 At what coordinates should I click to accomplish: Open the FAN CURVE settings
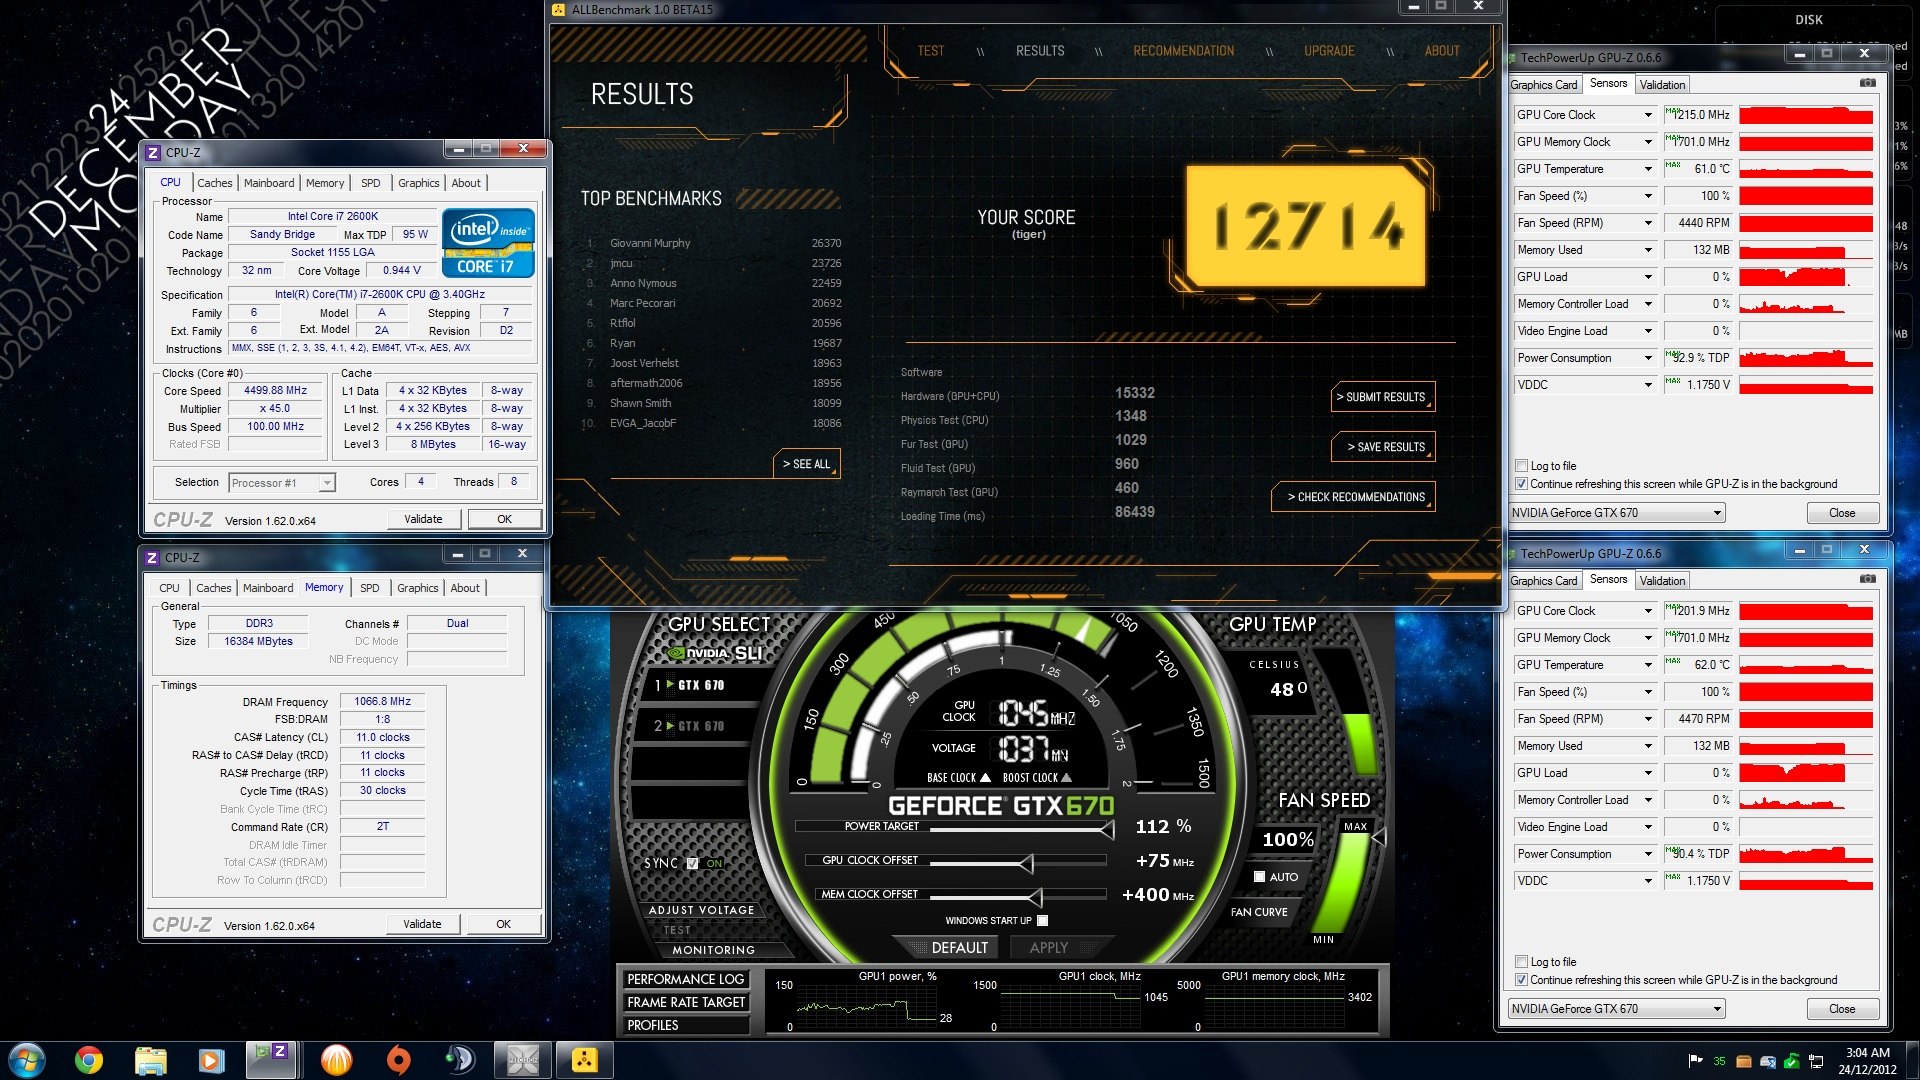pyautogui.click(x=1258, y=912)
